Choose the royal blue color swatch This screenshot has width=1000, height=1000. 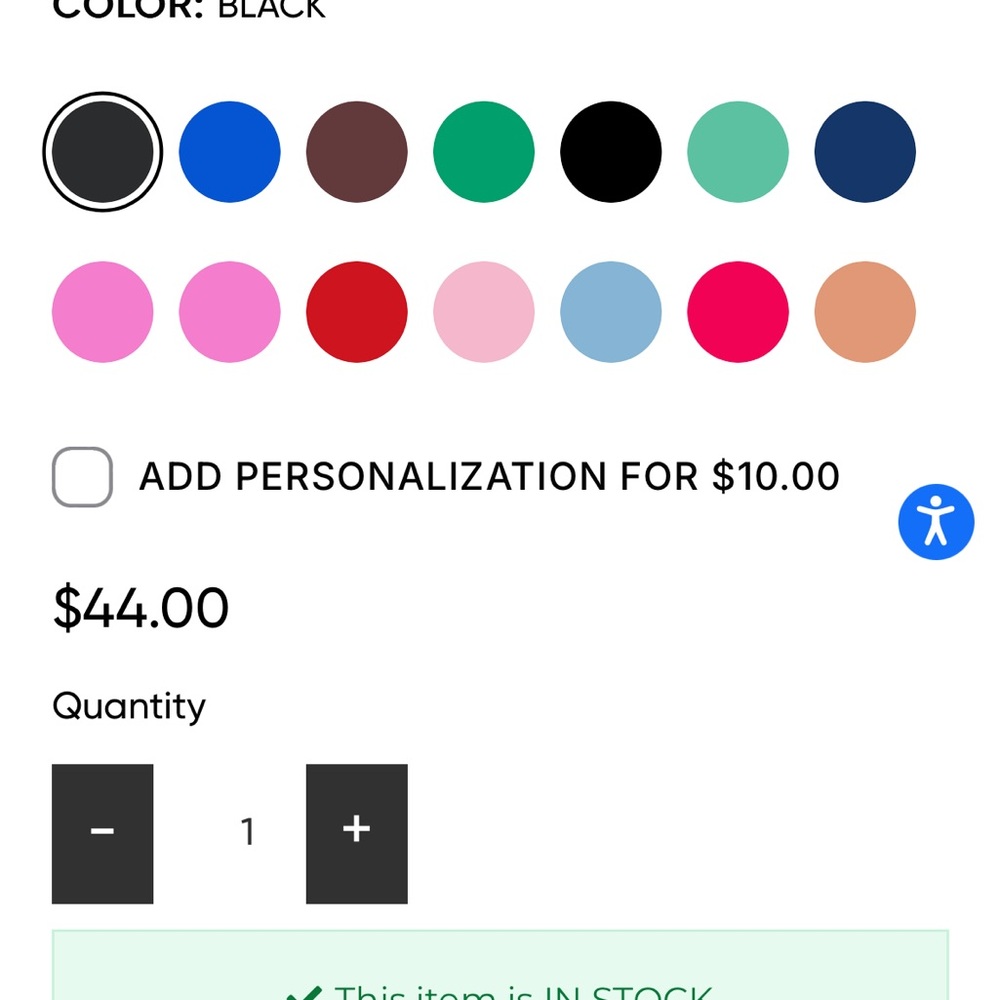point(230,152)
